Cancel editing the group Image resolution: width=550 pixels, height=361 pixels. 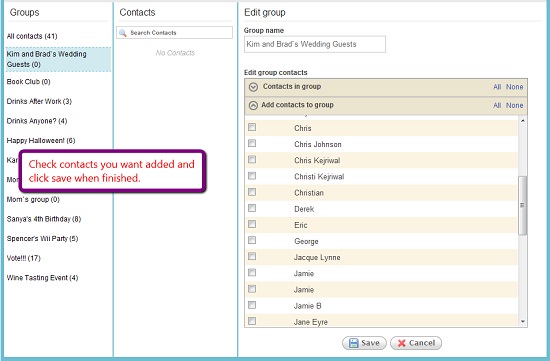click(416, 343)
